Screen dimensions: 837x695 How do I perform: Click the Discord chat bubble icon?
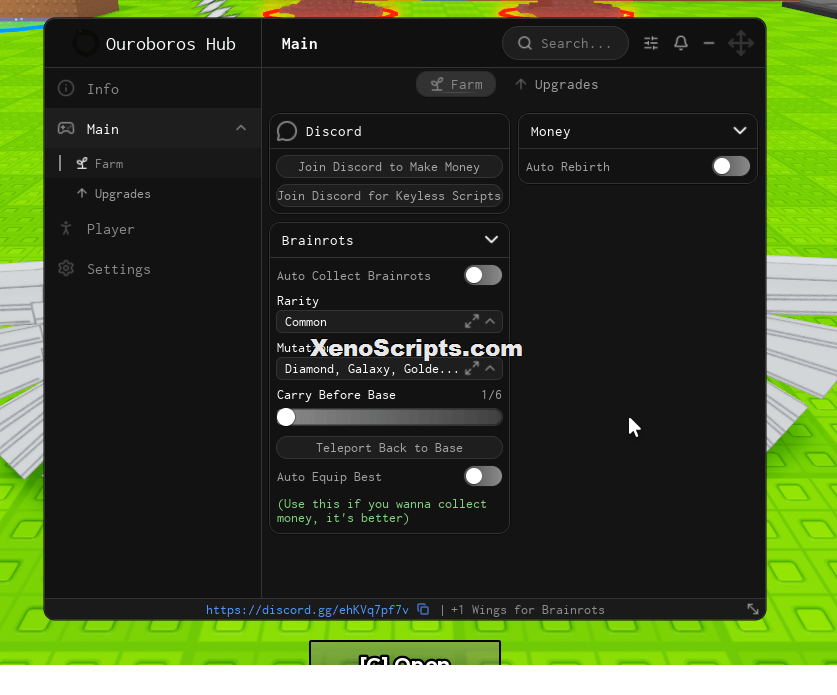(x=287, y=131)
